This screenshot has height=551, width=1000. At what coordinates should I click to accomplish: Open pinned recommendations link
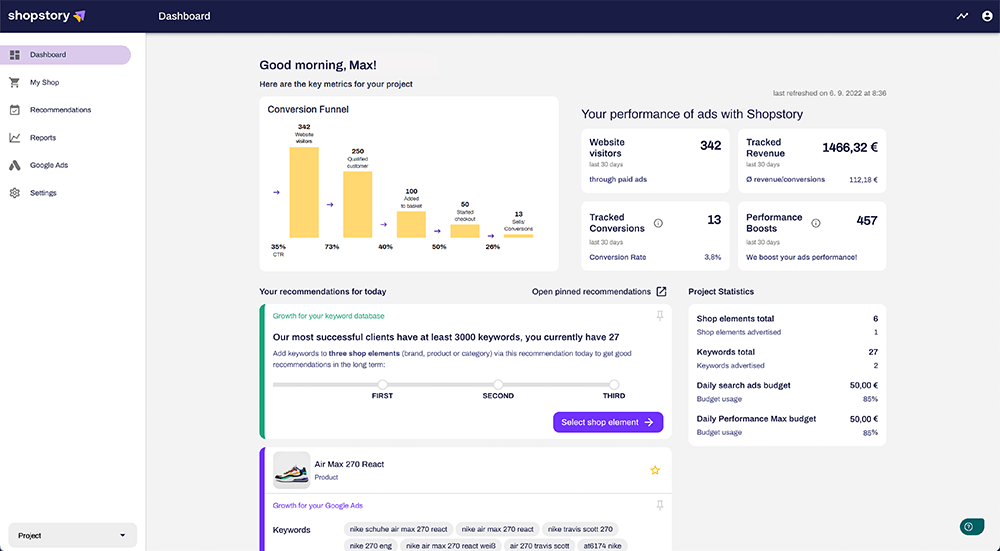[591, 291]
